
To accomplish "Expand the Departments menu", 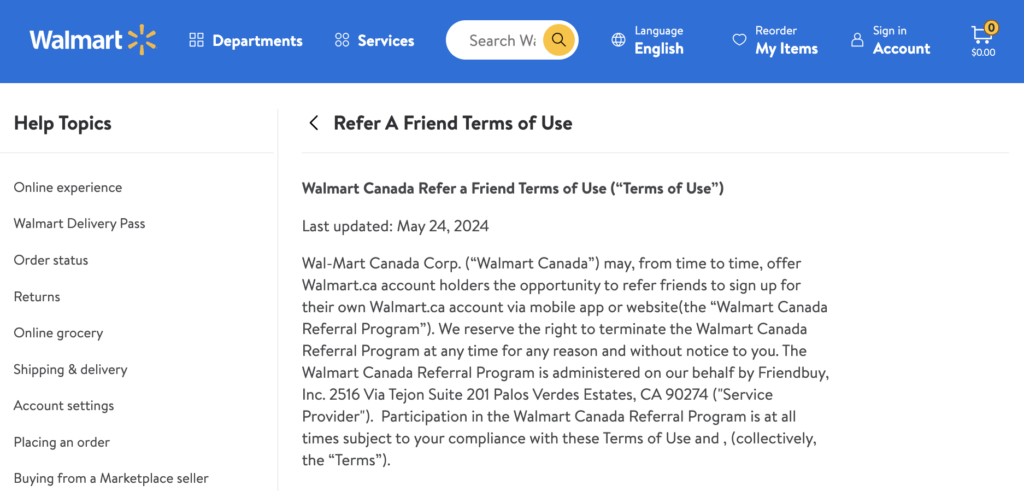I will (x=257, y=41).
